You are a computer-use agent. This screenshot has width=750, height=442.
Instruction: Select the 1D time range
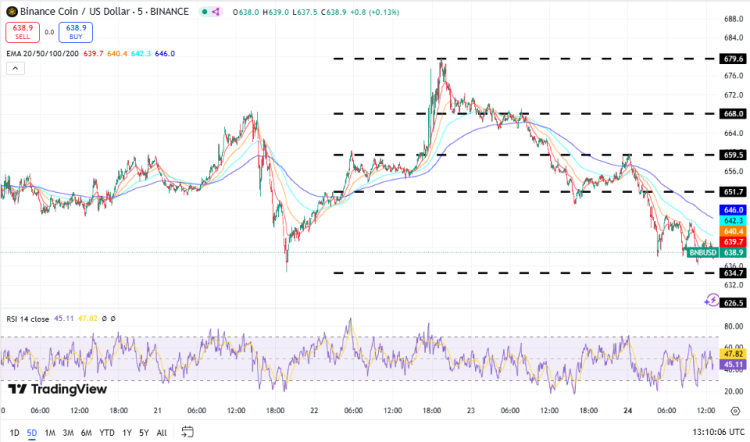click(14, 432)
